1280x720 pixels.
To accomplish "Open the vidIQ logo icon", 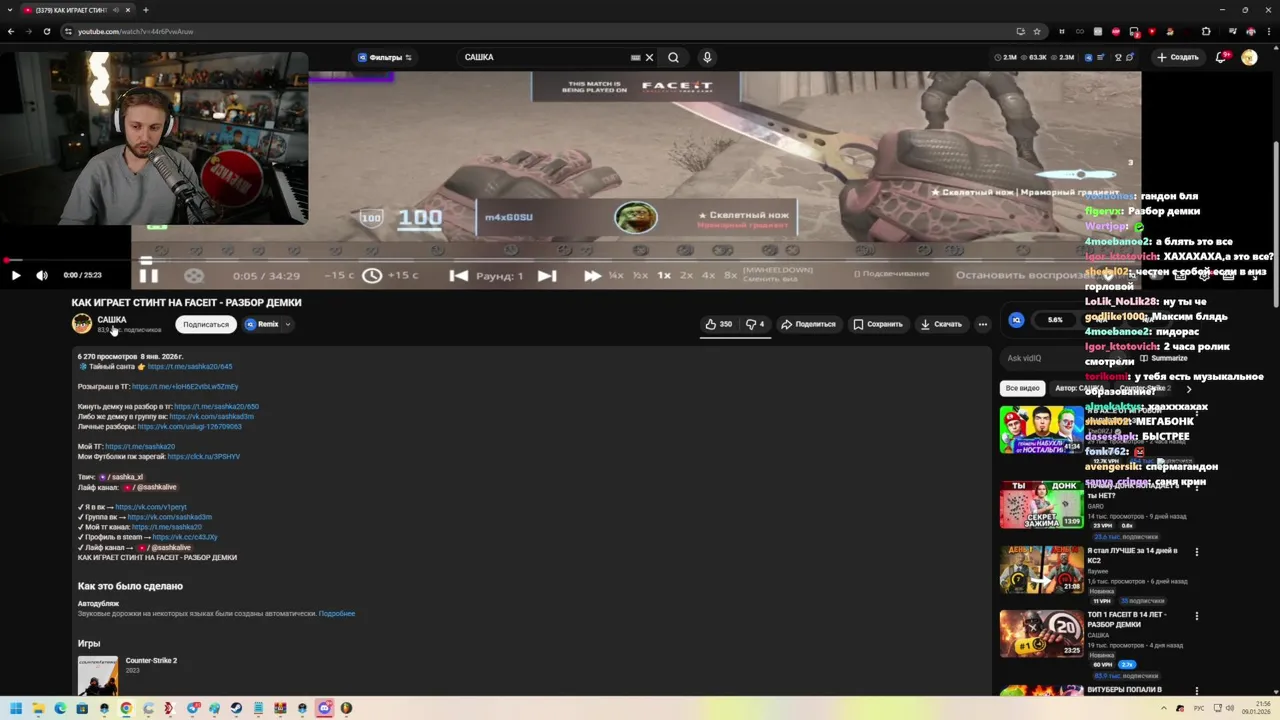I will (x=1016, y=320).
